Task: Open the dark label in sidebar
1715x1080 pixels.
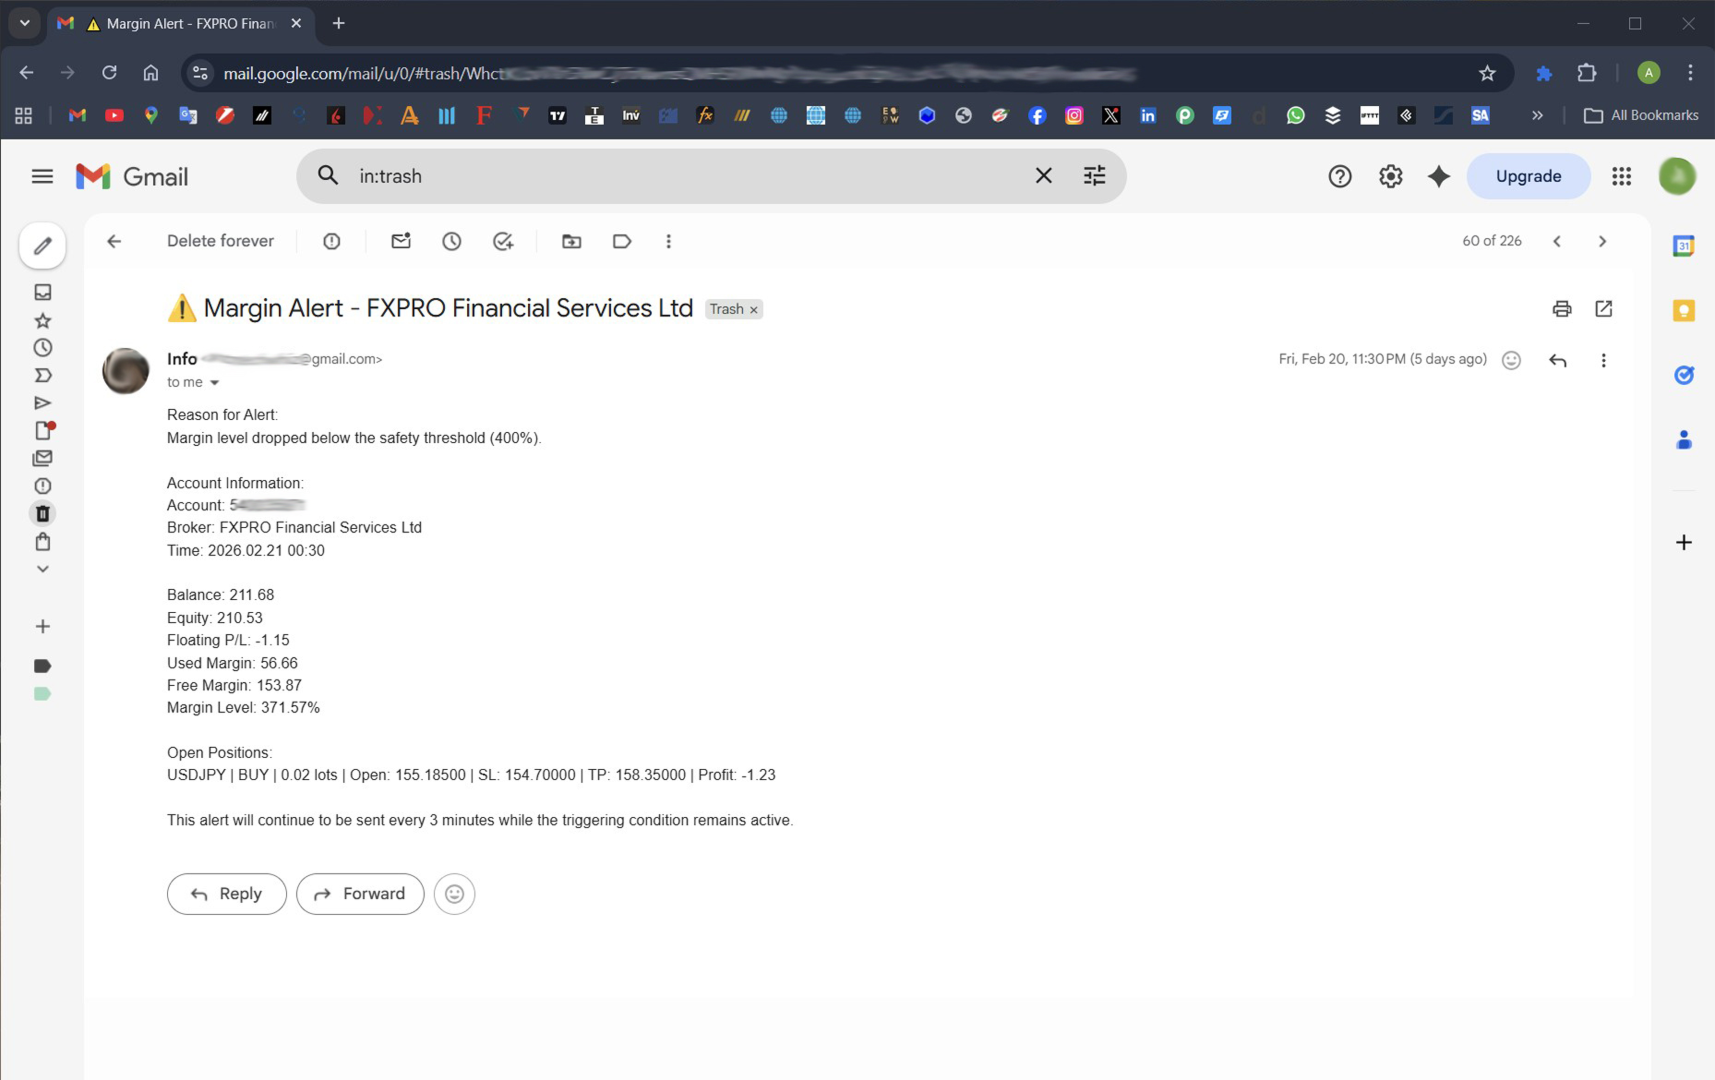Action: pos(42,666)
